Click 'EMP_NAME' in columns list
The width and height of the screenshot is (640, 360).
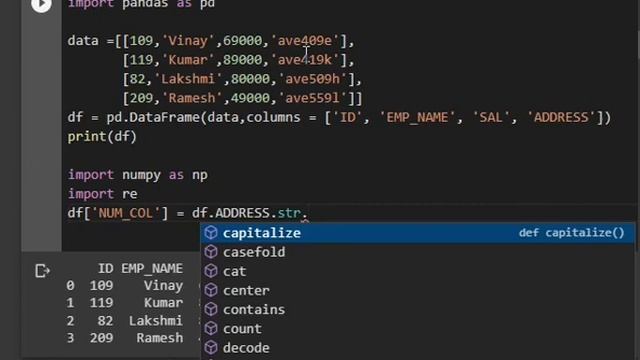417,118
